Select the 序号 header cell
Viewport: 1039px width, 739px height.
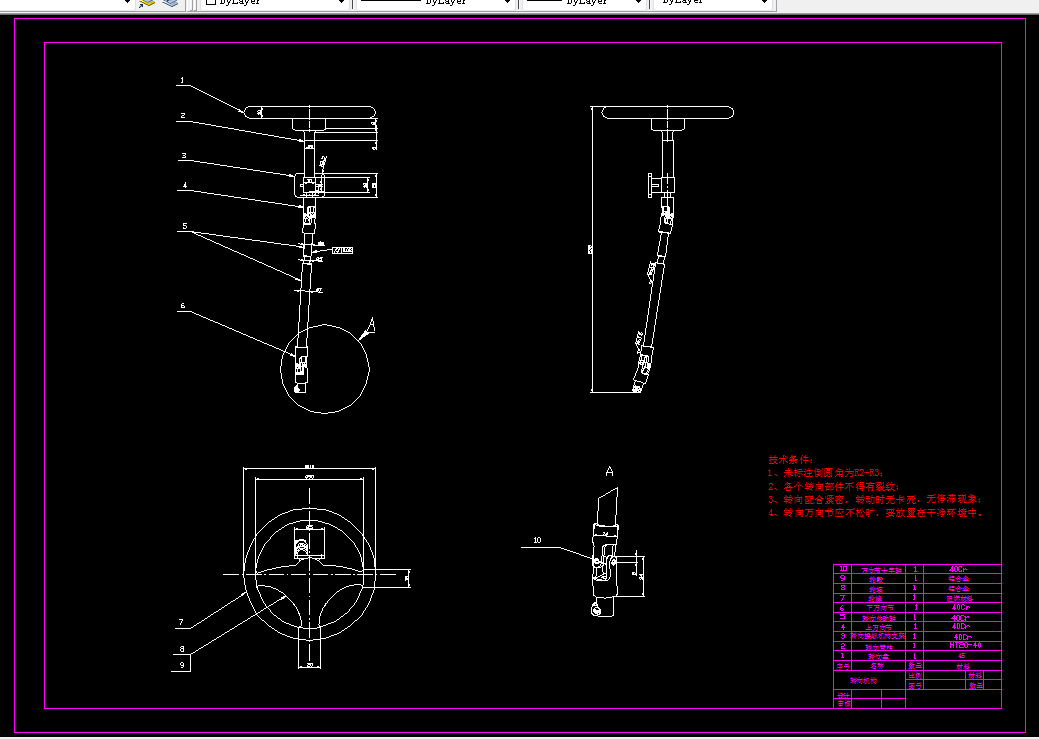[843, 666]
